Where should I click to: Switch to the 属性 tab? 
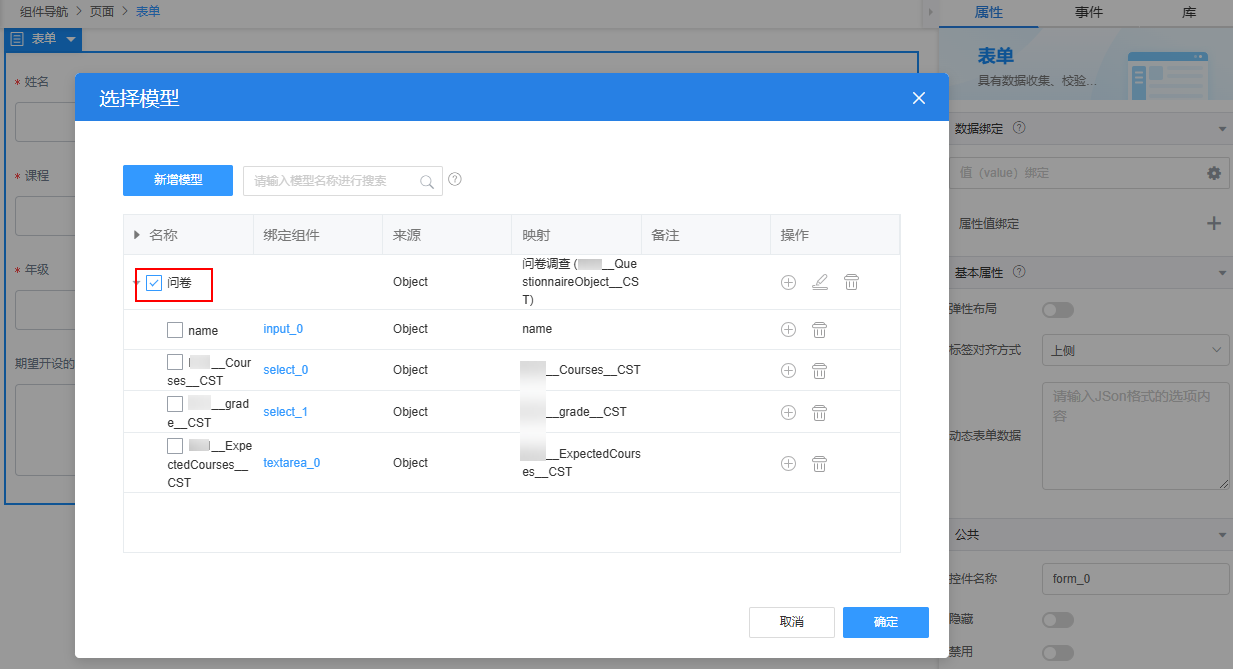pos(988,12)
